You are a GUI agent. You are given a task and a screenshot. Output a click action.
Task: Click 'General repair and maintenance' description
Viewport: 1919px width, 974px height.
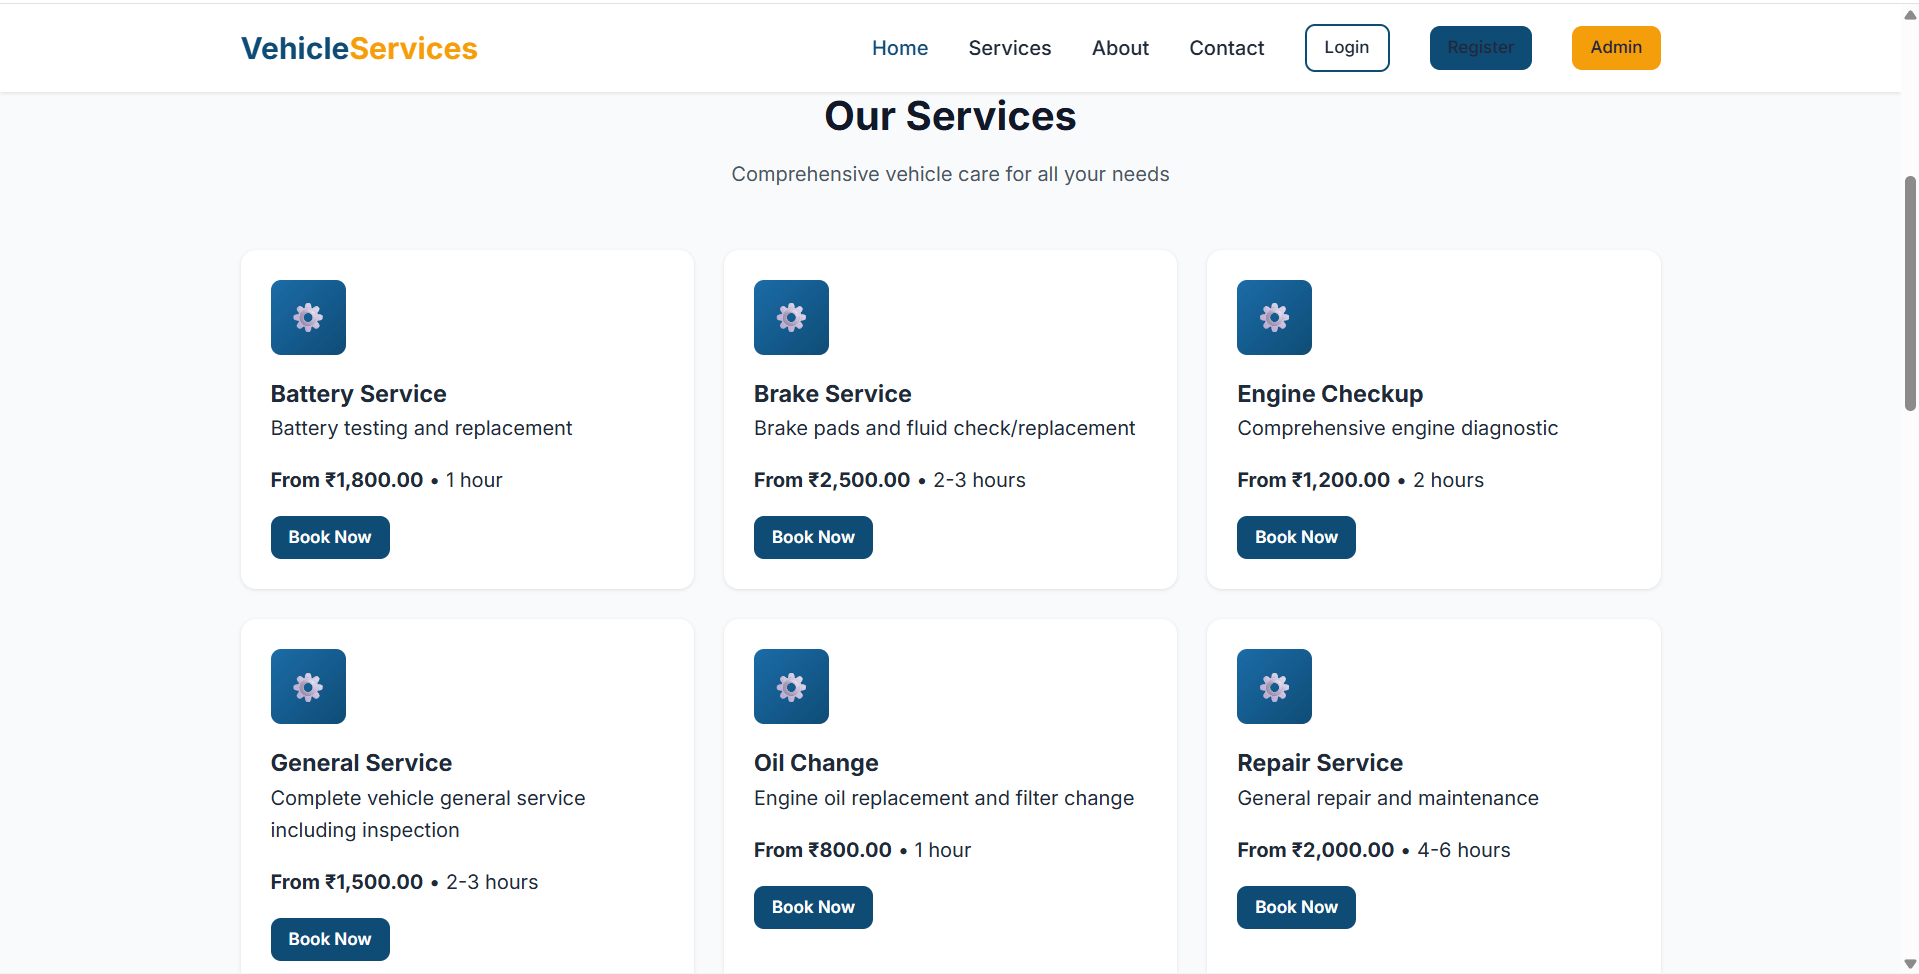click(1388, 798)
